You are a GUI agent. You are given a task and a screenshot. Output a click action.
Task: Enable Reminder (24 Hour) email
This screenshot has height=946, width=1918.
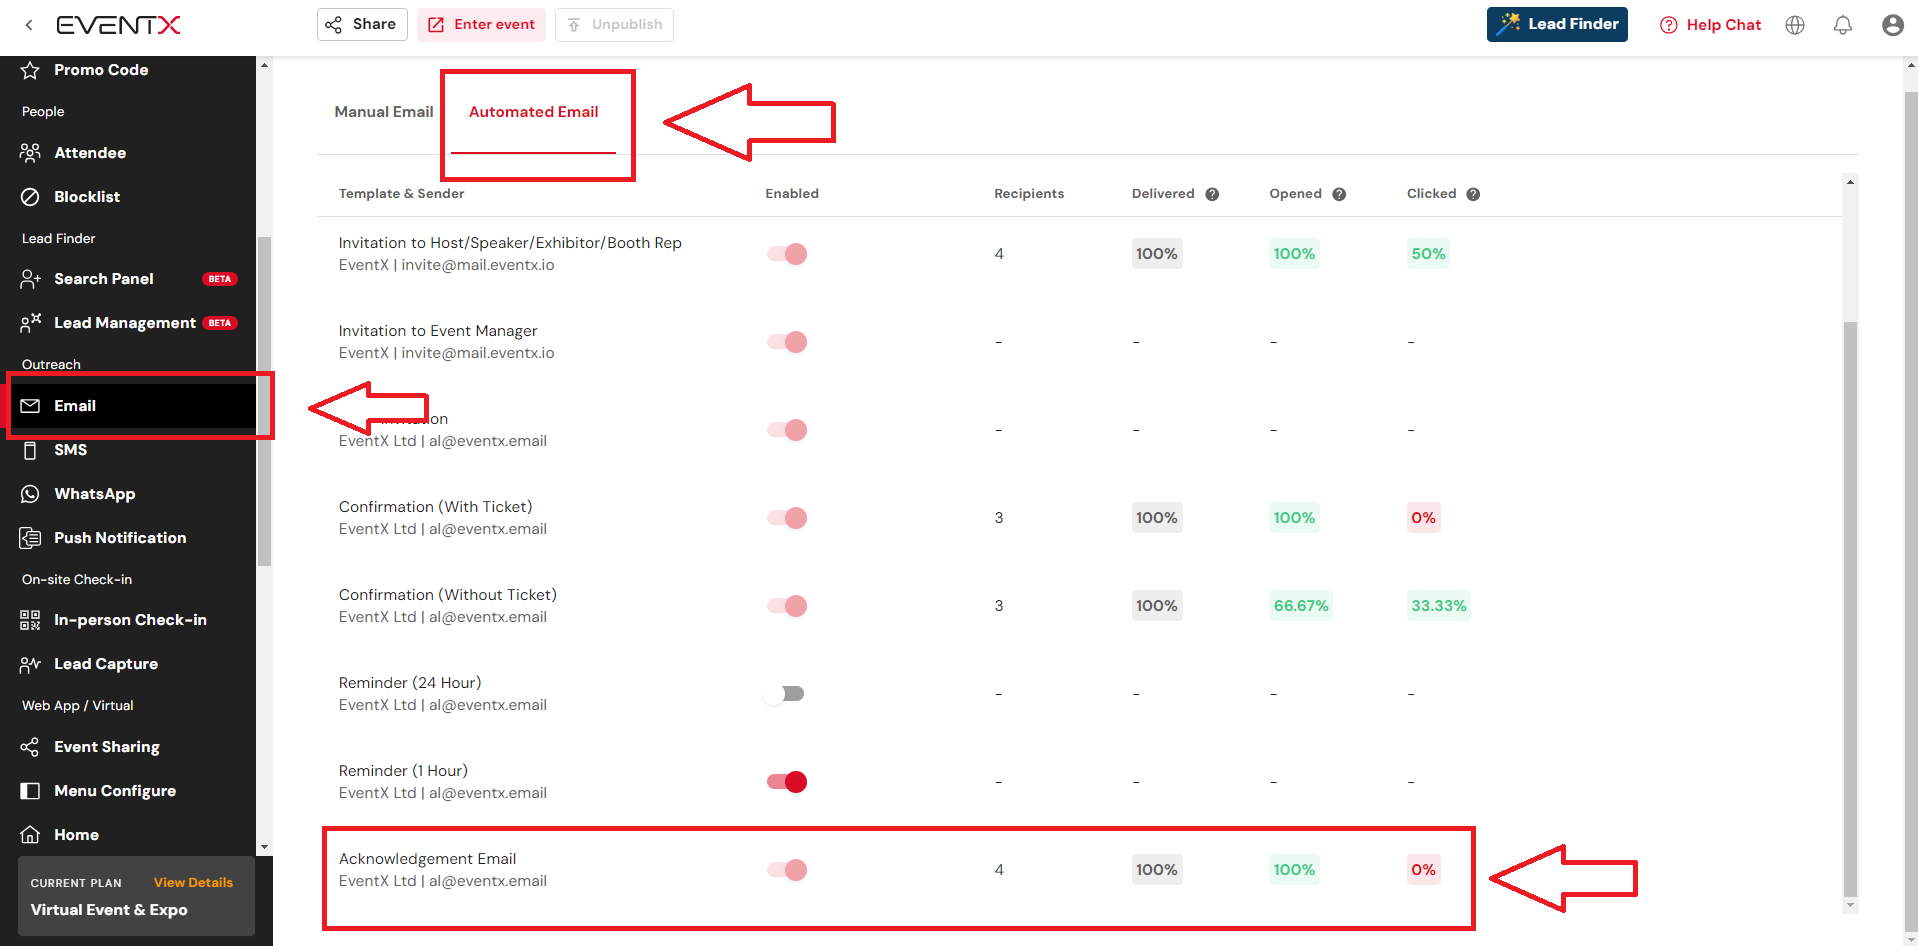click(785, 694)
